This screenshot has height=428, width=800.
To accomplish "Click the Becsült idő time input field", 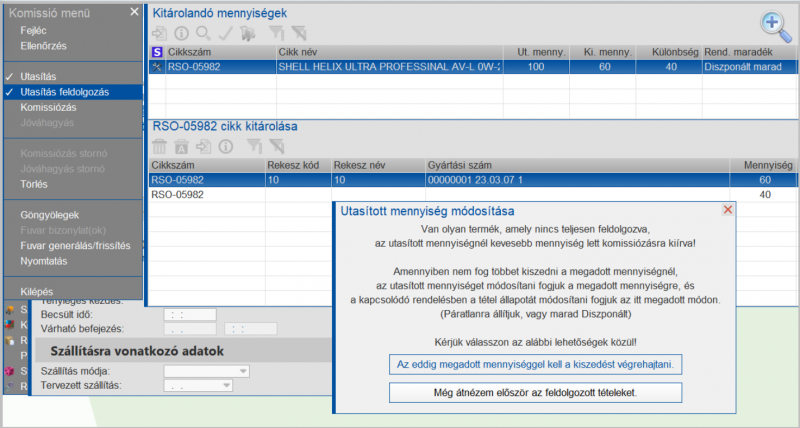I will click(x=190, y=314).
